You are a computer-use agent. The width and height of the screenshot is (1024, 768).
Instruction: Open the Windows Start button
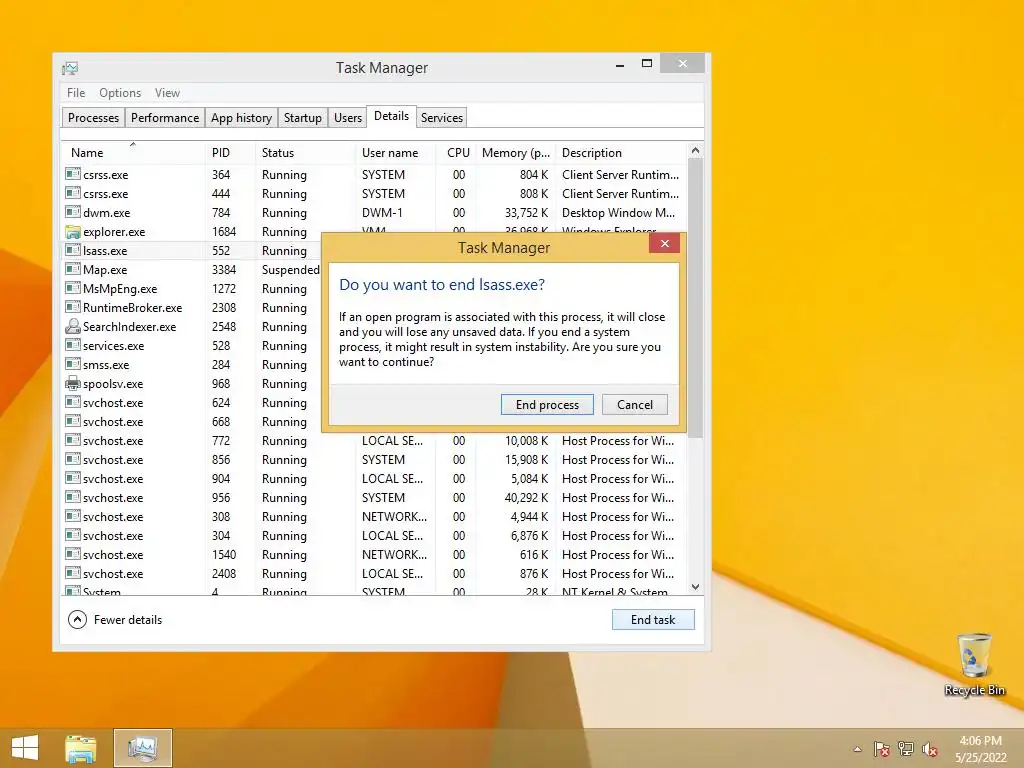pos(25,748)
